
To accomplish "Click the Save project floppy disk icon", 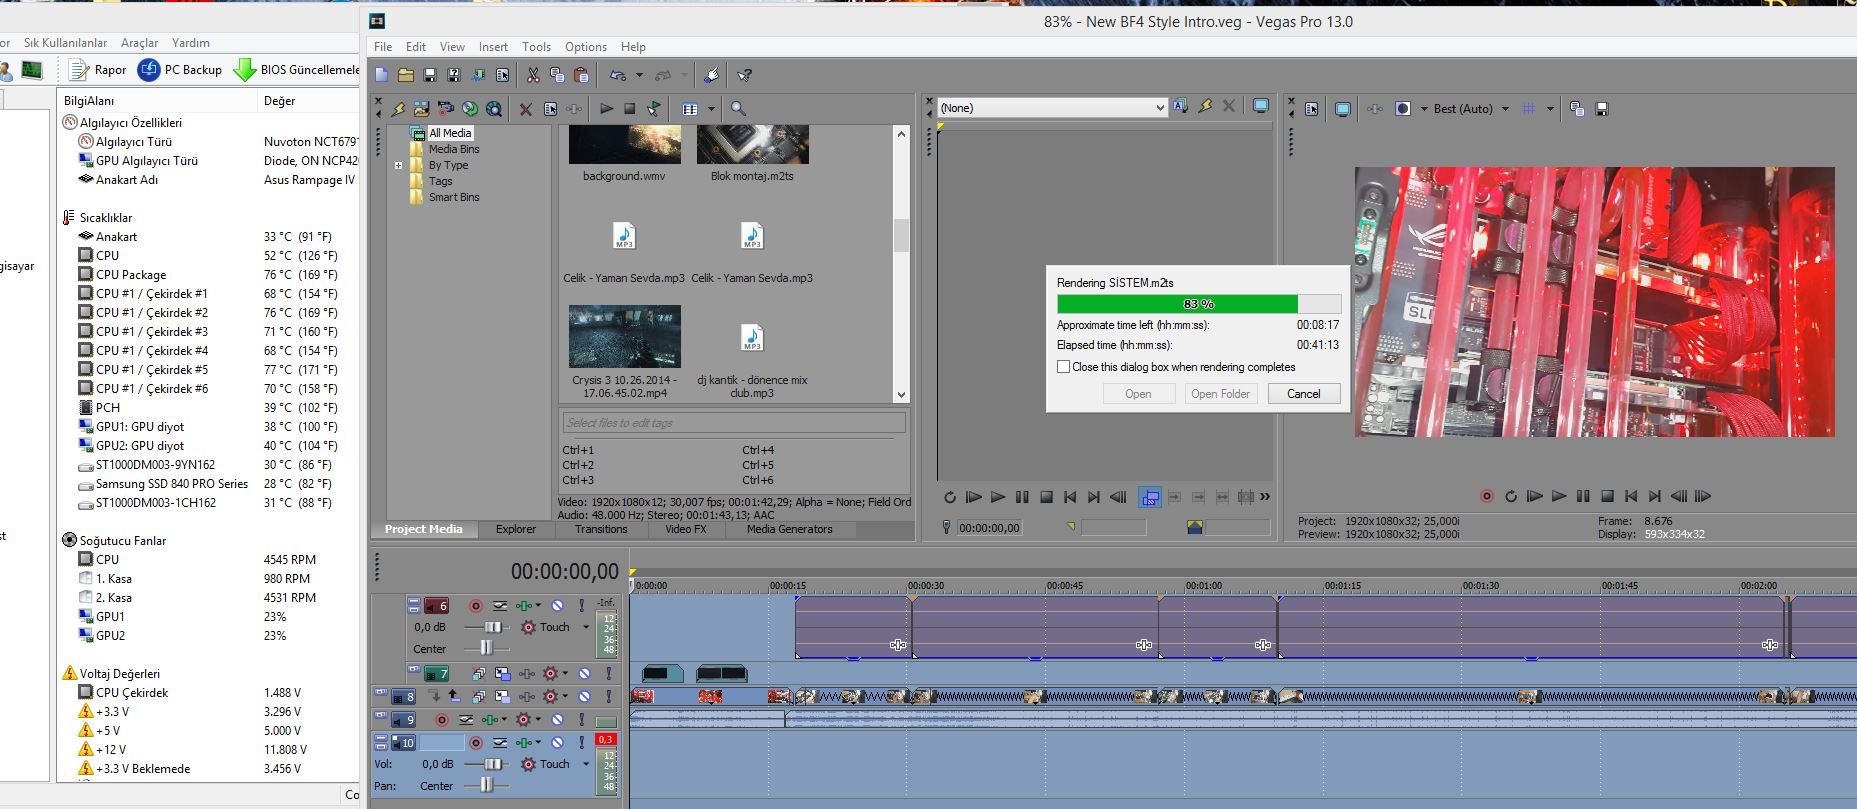I will [430, 75].
